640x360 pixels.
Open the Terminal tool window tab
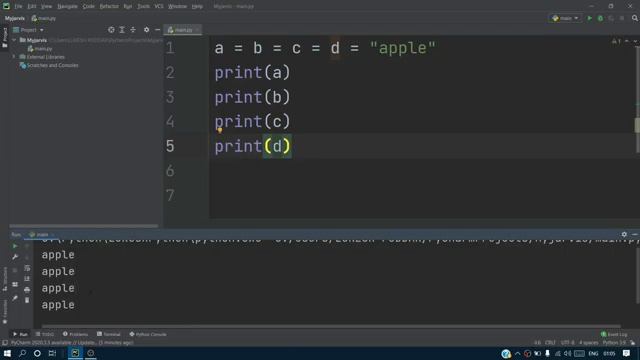109,334
